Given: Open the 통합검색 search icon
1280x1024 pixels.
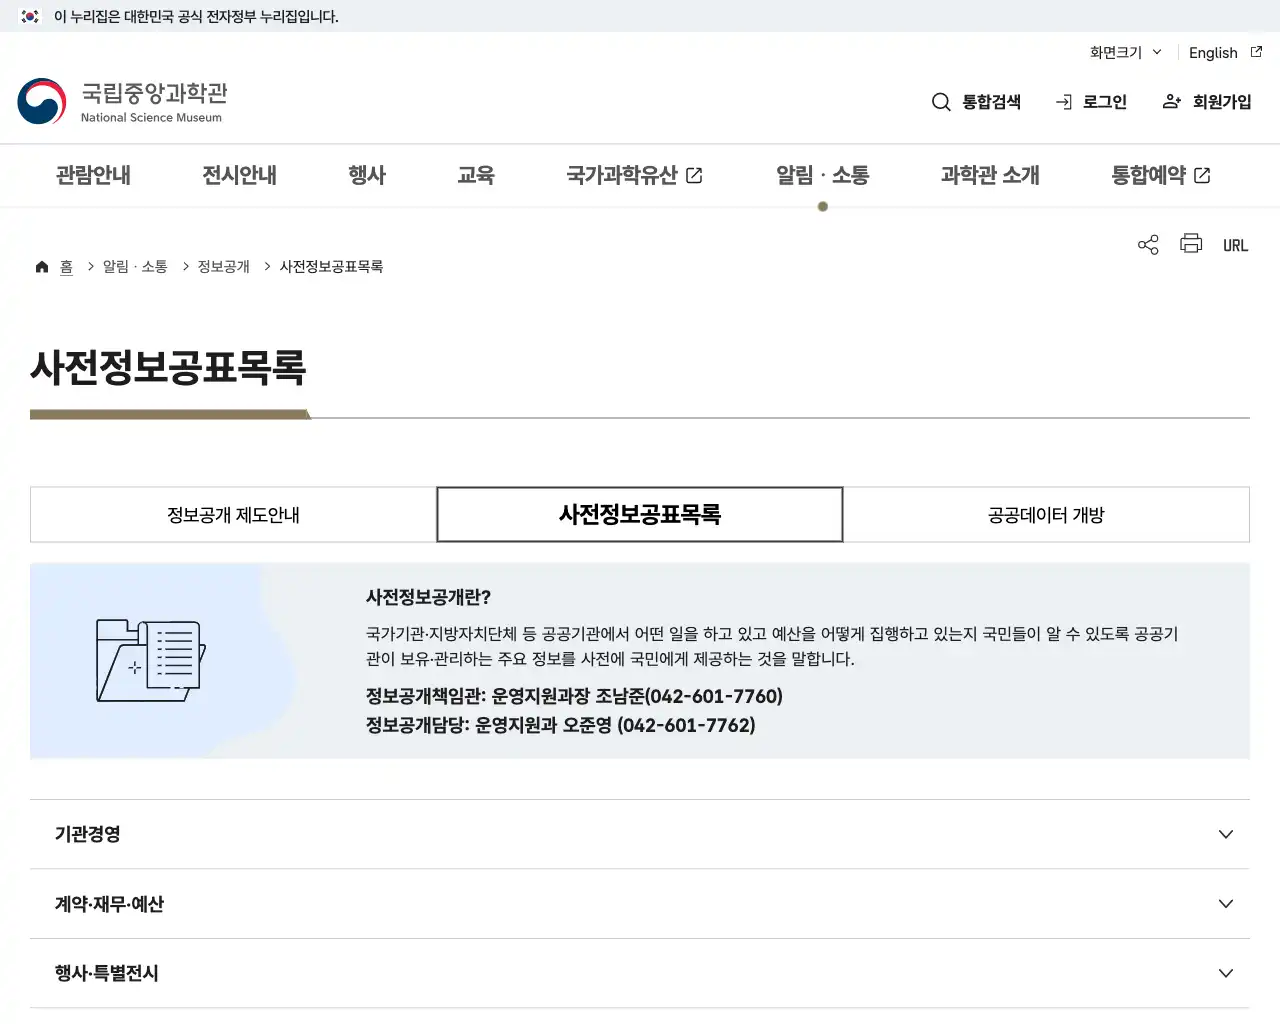Looking at the screenshot, I should coord(941,101).
